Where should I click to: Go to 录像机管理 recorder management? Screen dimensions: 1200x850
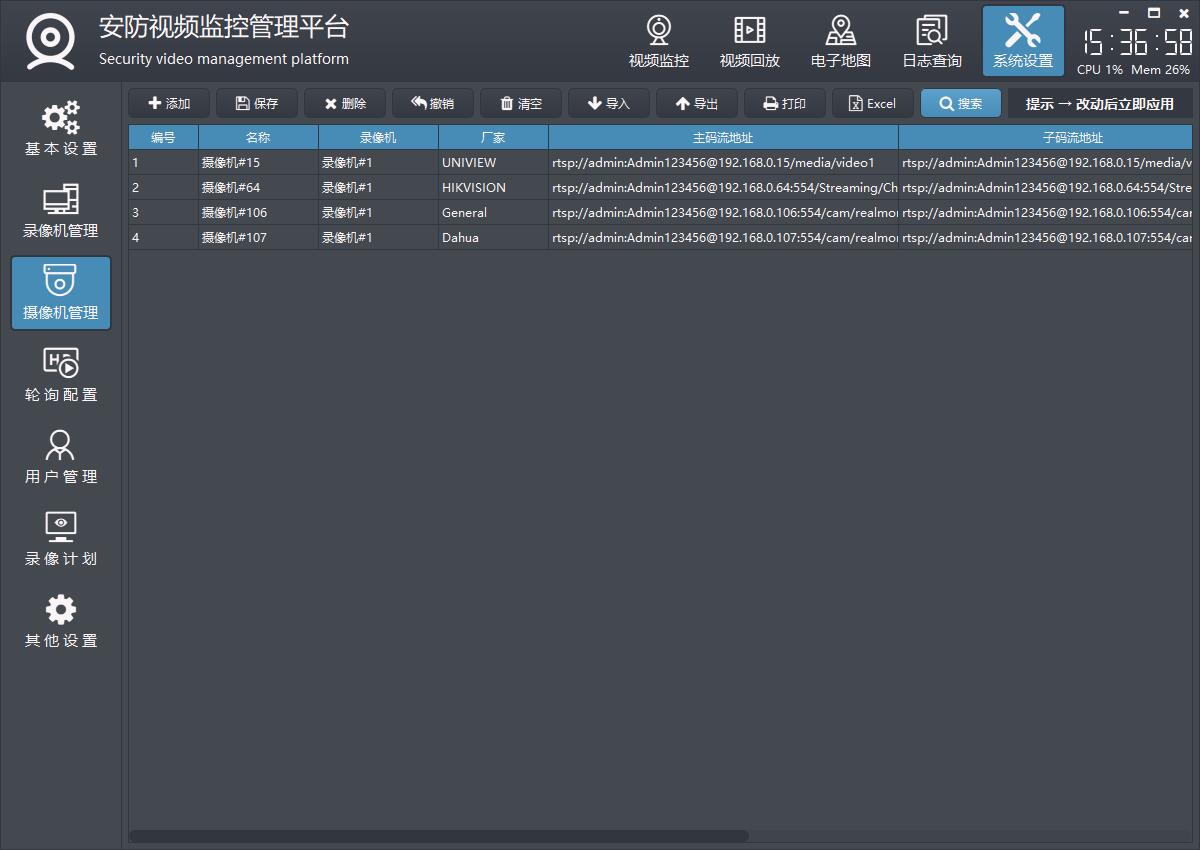tap(61, 211)
